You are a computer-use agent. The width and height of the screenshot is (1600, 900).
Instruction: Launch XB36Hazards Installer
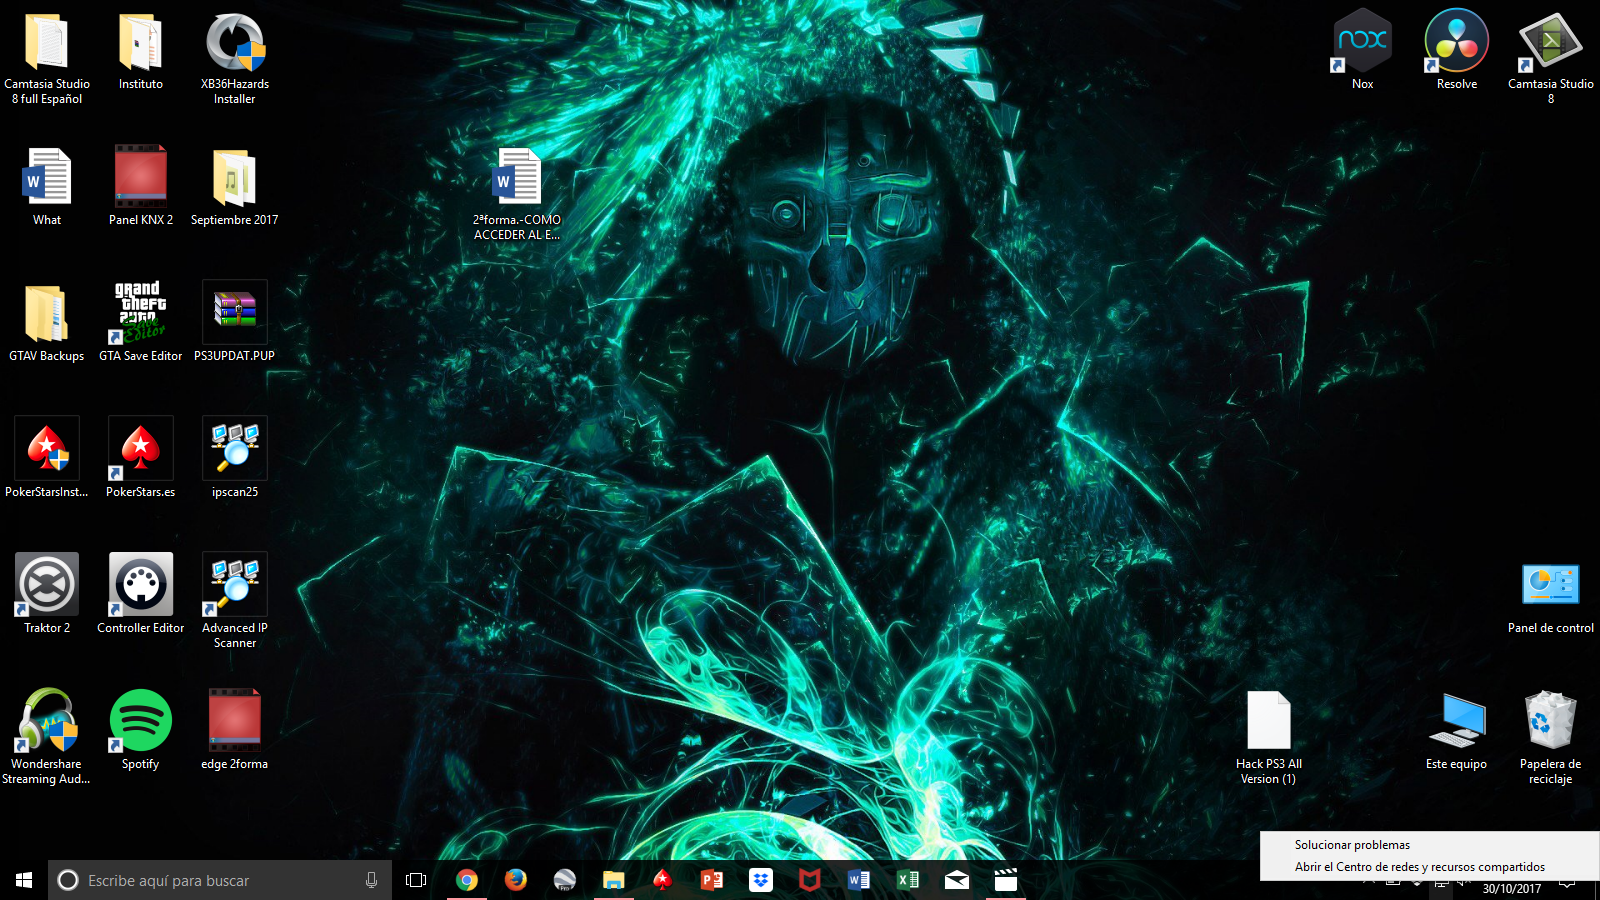[x=235, y=58]
